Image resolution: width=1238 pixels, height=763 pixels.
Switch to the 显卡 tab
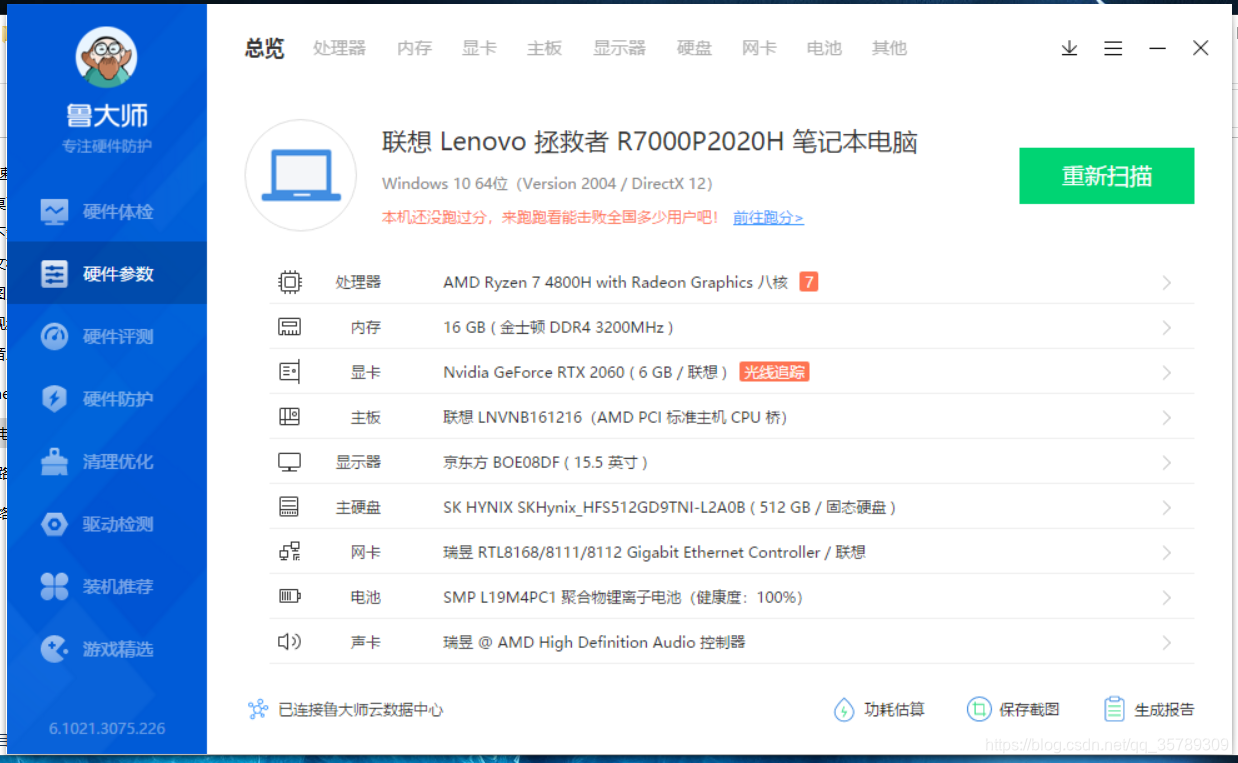click(x=479, y=48)
